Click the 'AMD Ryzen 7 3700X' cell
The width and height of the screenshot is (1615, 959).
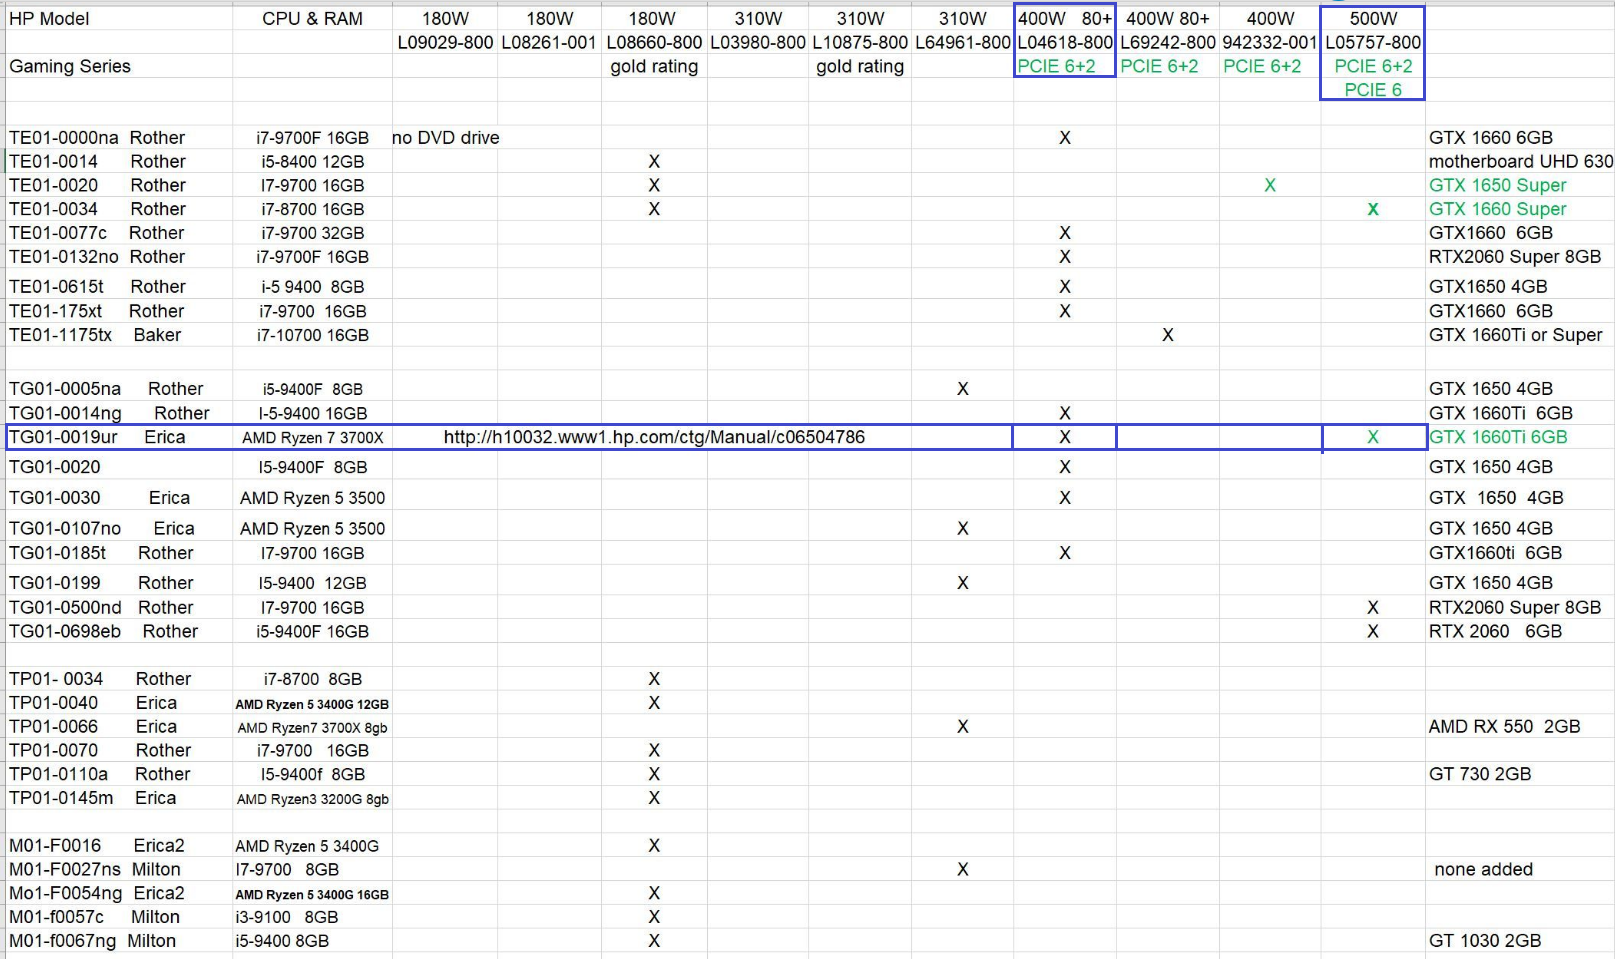(x=312, y=437)
